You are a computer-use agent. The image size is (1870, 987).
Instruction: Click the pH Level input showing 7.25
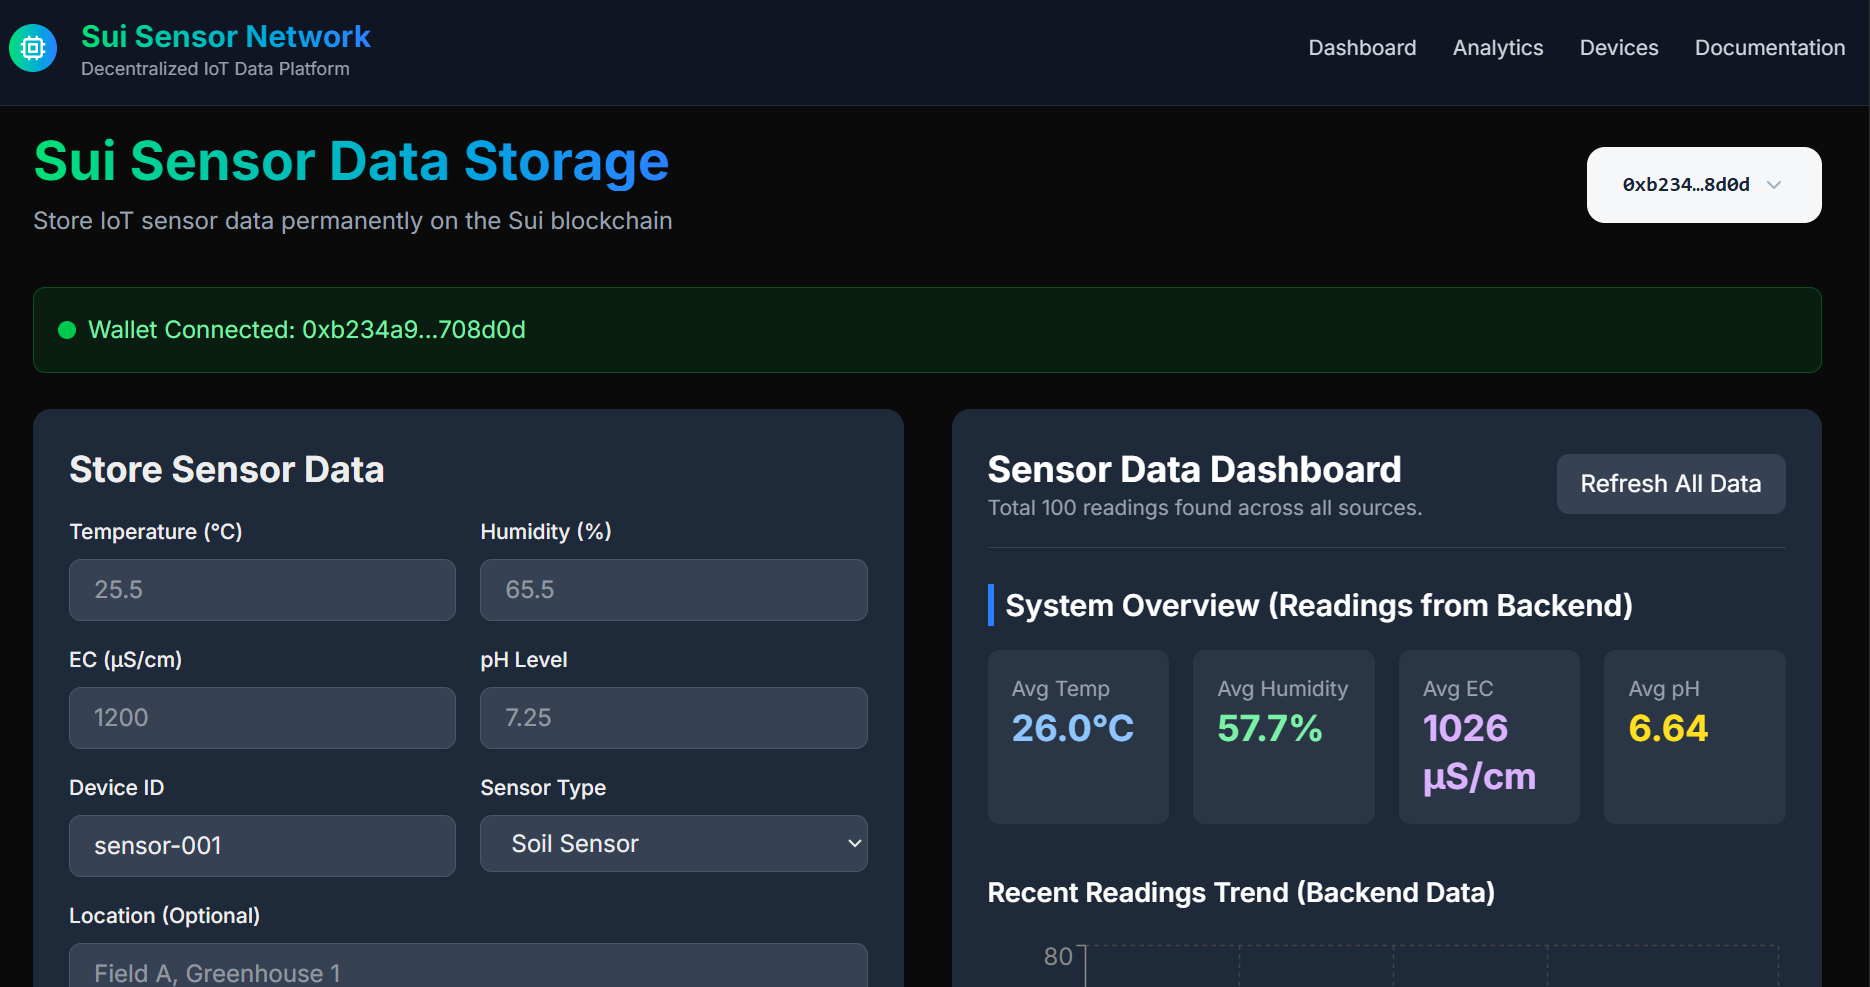(673, 717)
